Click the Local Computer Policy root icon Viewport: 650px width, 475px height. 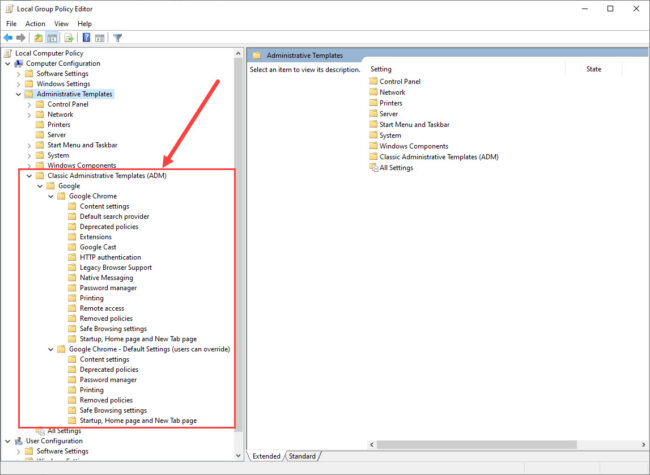click(x=8, y=53)
